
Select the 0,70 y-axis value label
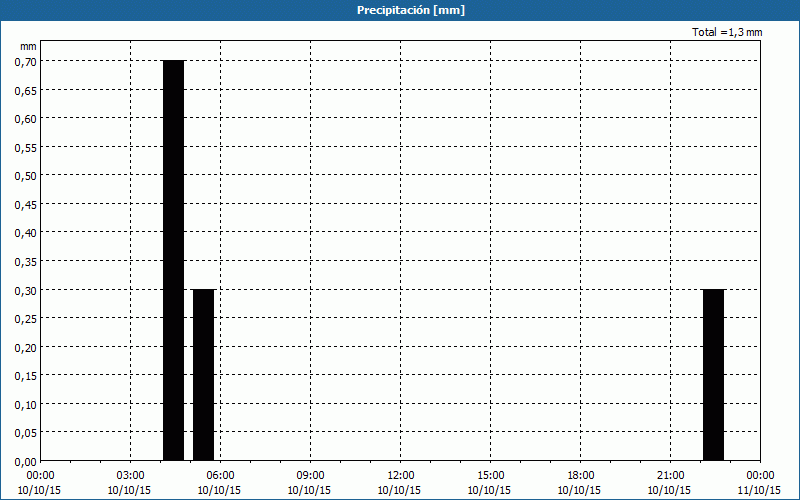25,61
